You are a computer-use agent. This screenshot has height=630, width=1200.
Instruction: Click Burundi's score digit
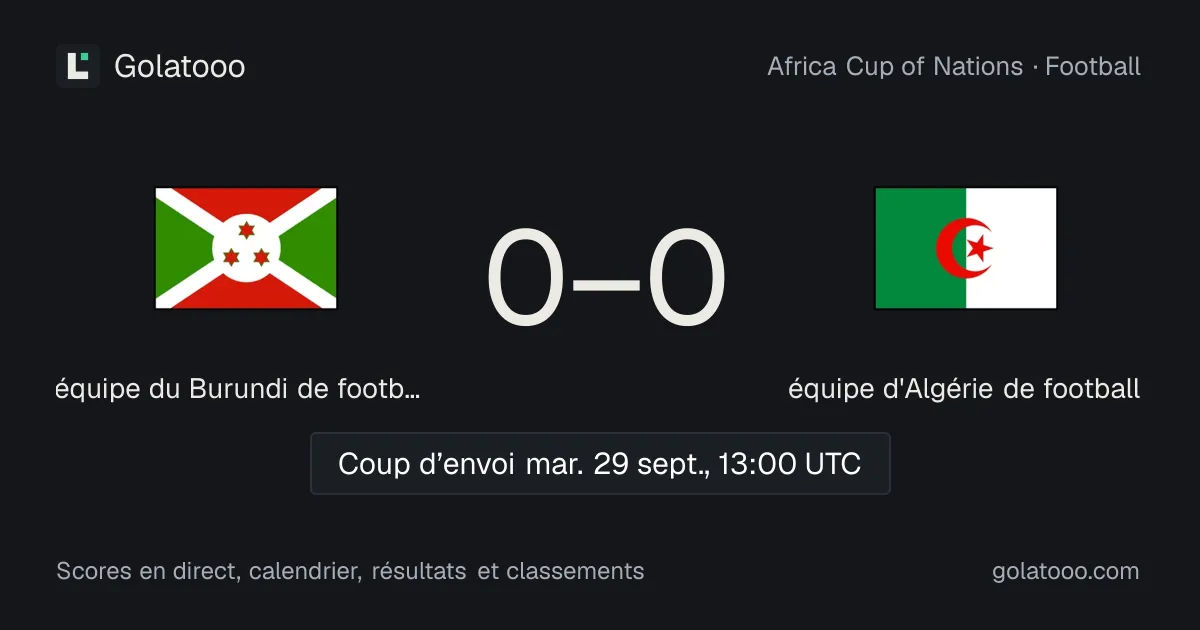(526, 278)
